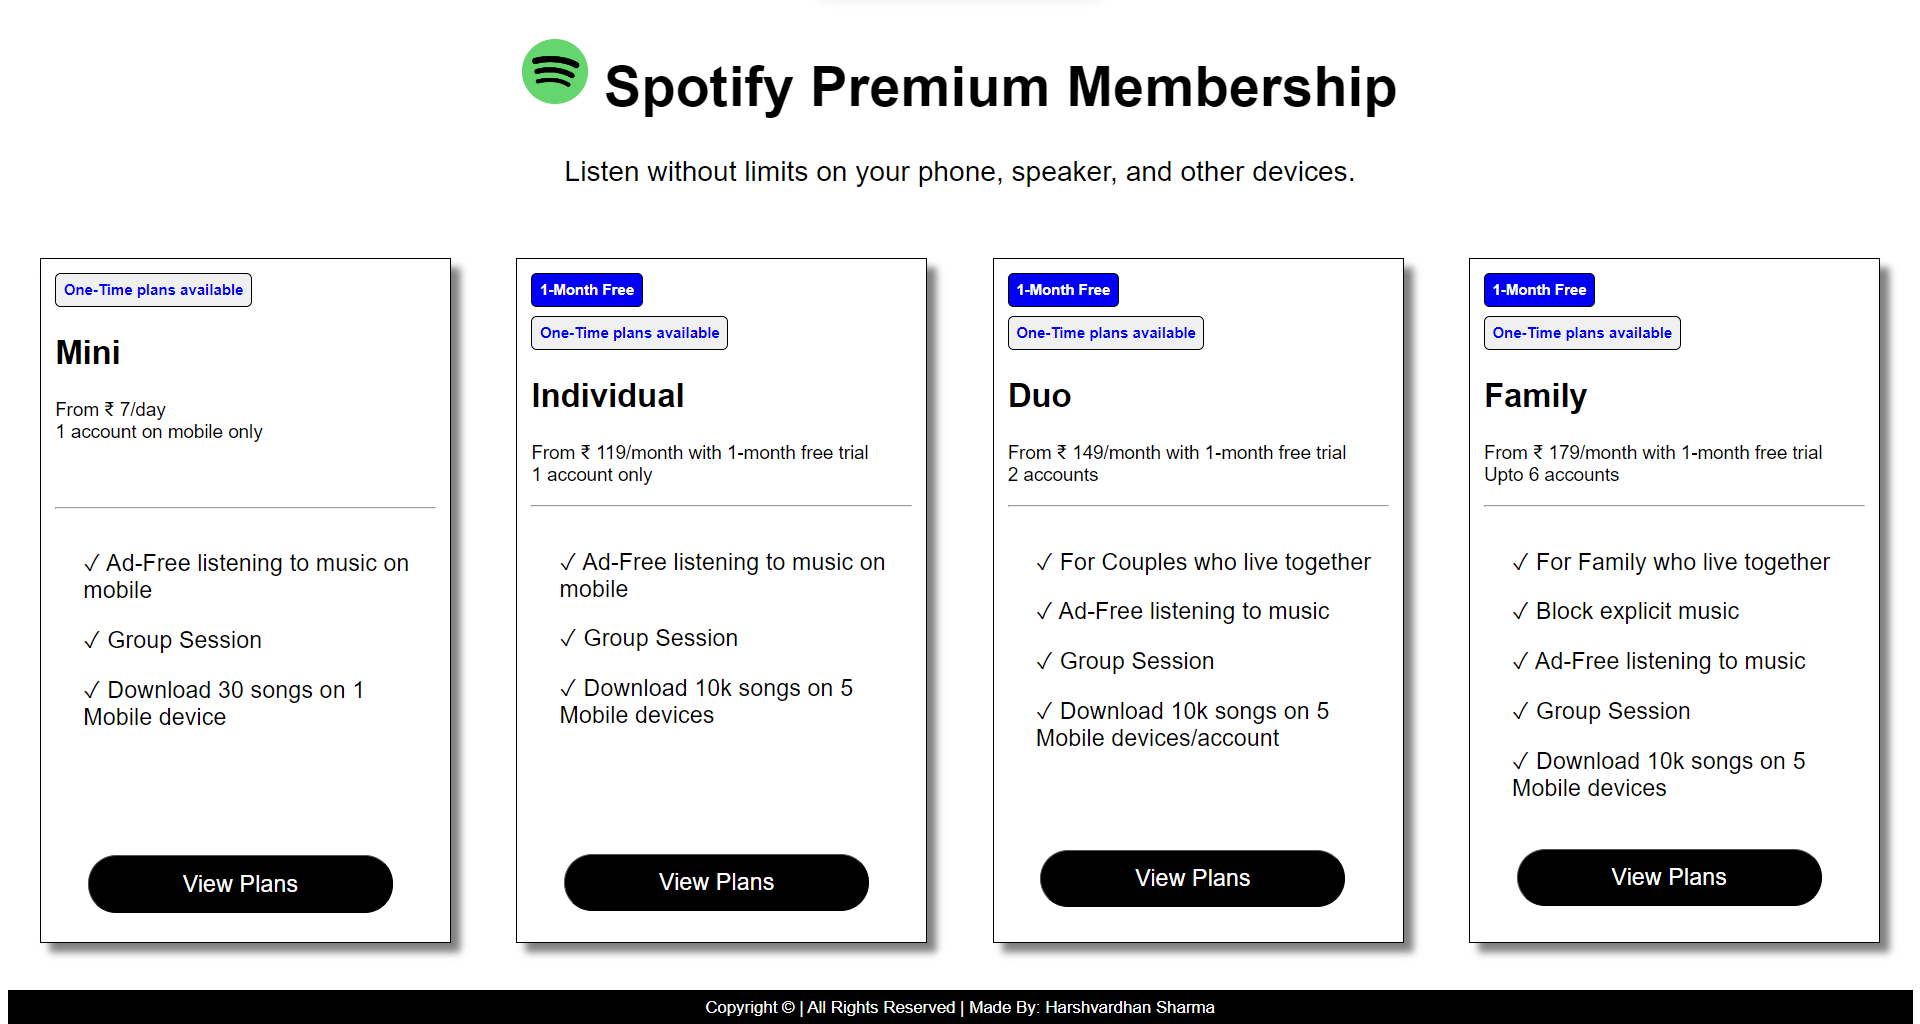Image resolution: width=1920 pixels, height=1024 pixels.
Task: Click the checkmark beside Download 10k songs in Family
Action: click(x=1520, y=761)
